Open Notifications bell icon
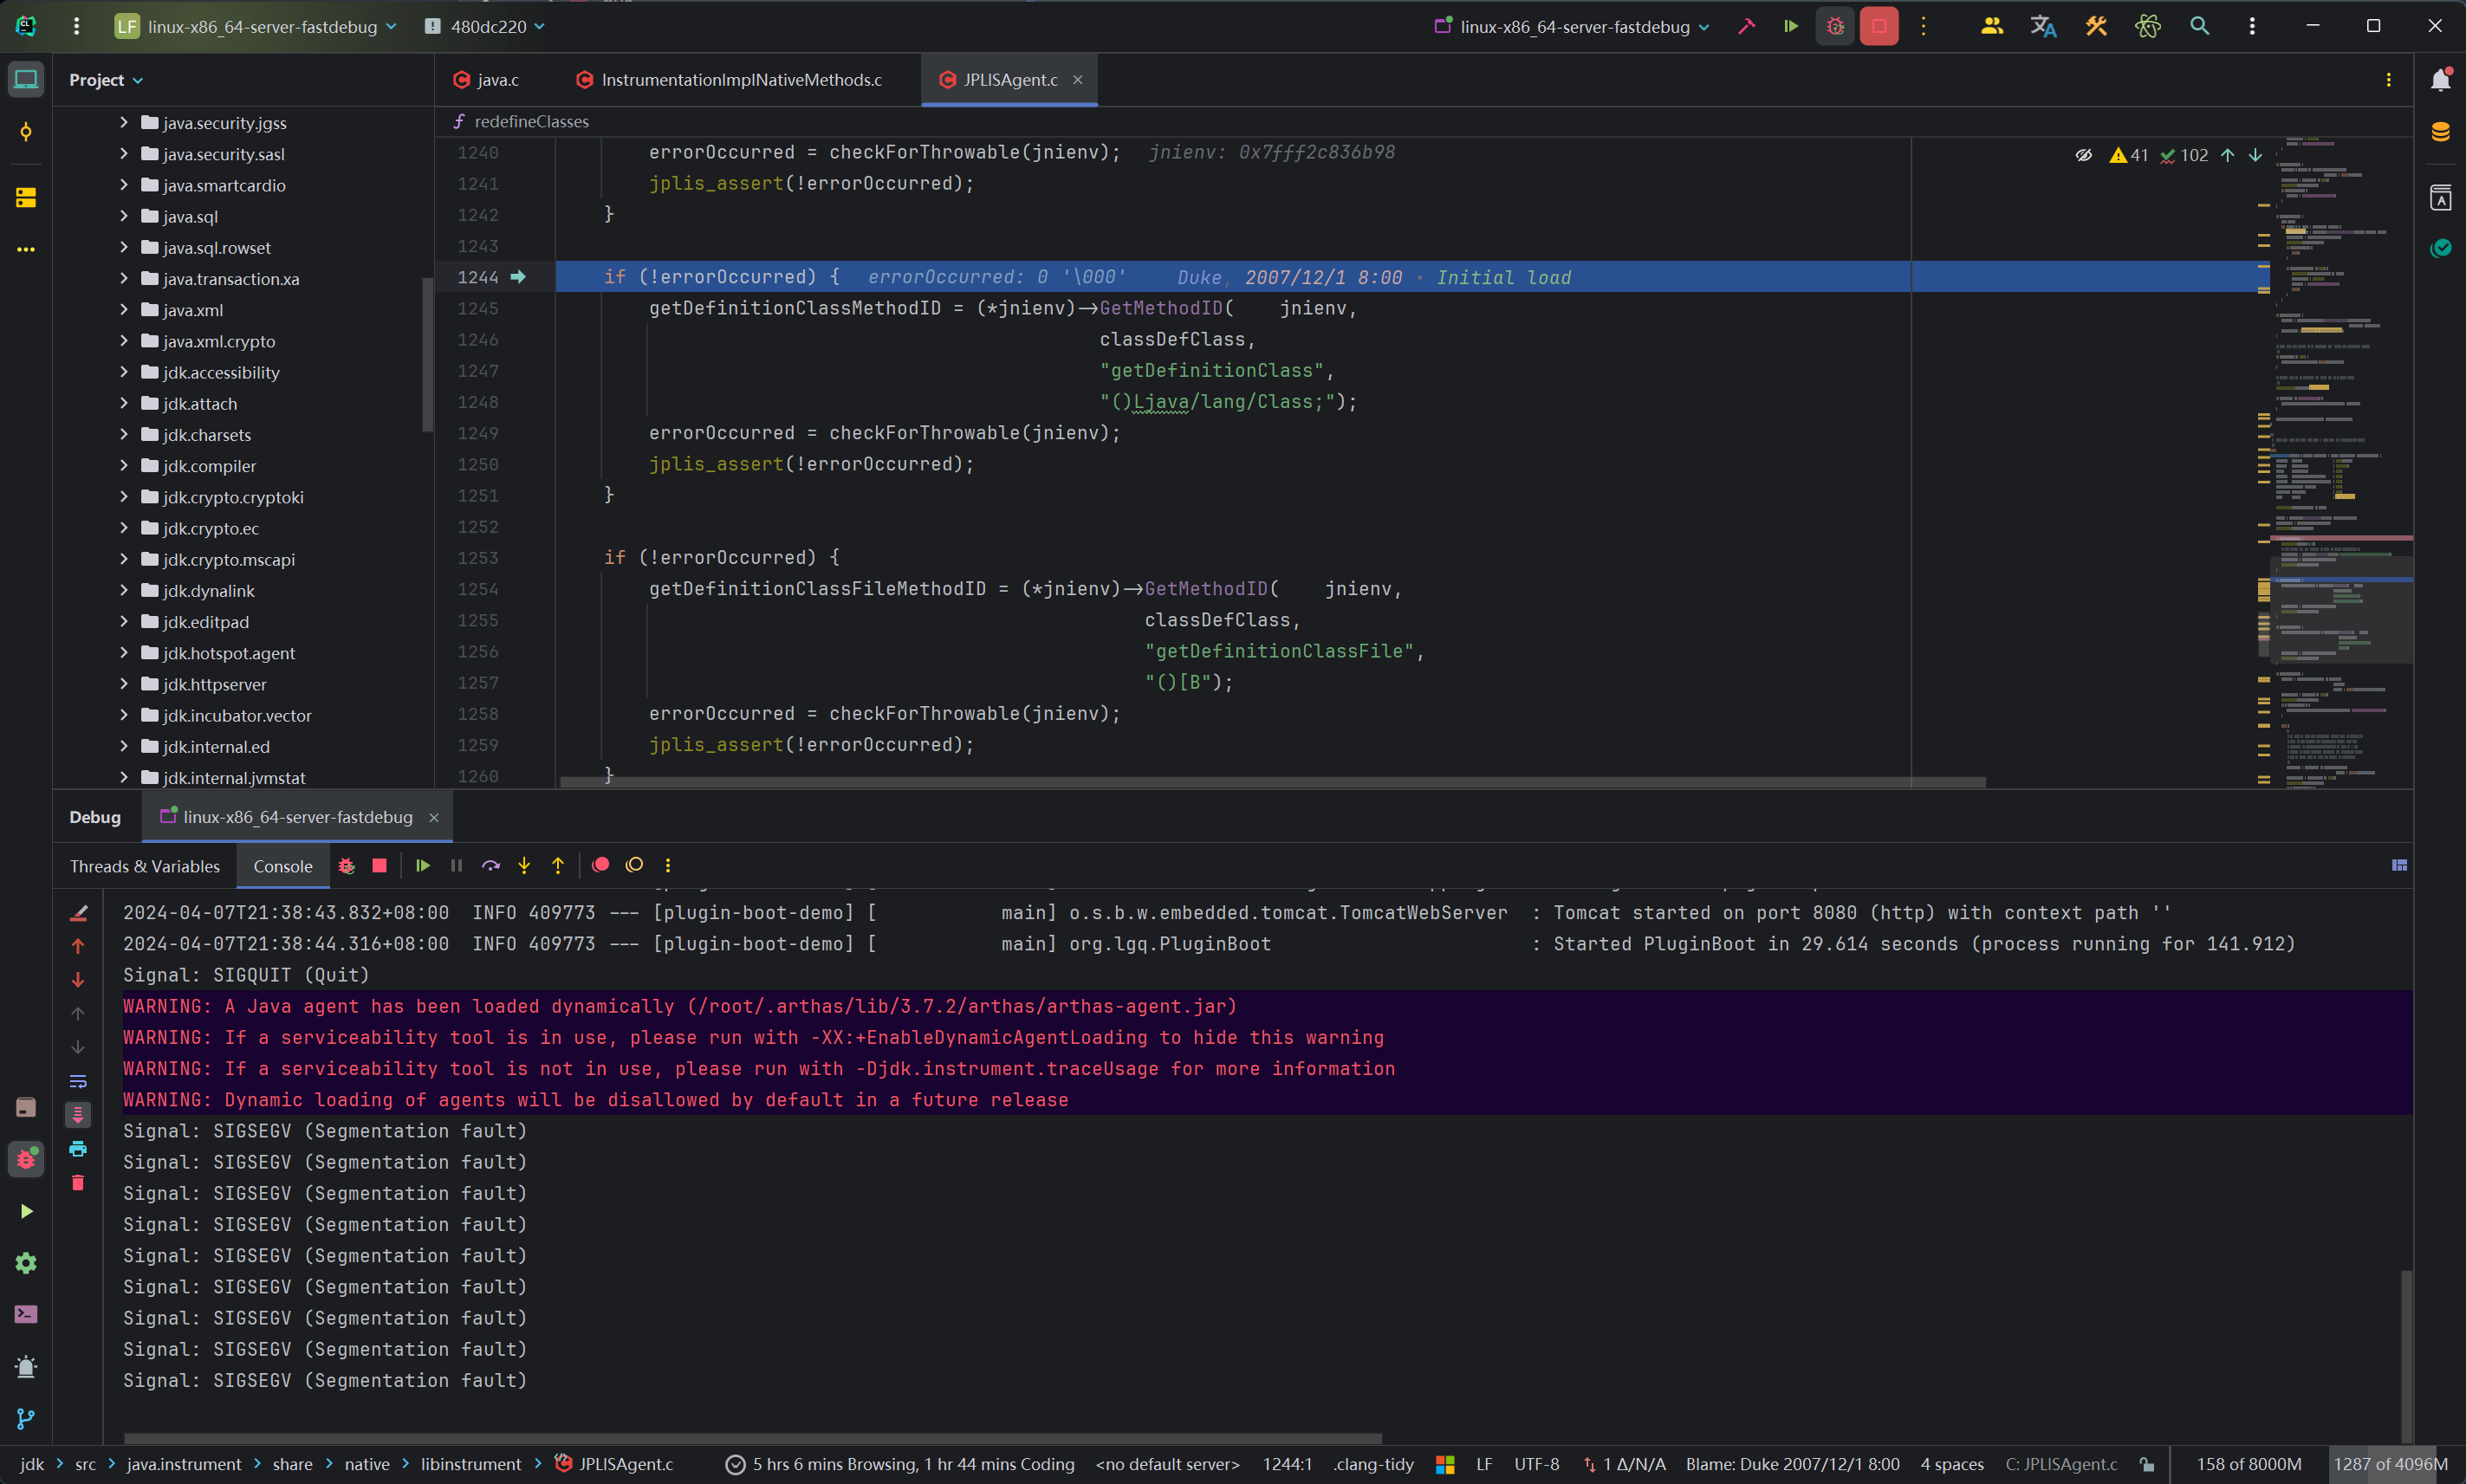Image resolution: width=2466 pixels, height=1484 pixels. coord(2440,79)
